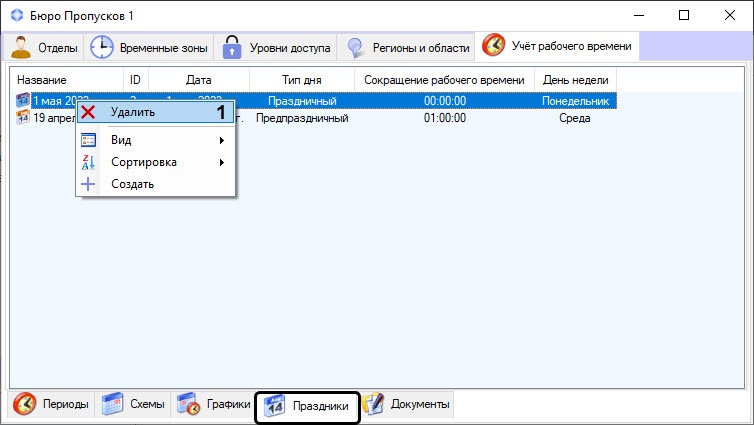Click the calendar icon of 1 мая row
Viewport: 754px width, 425px height.
pos(23,100)
